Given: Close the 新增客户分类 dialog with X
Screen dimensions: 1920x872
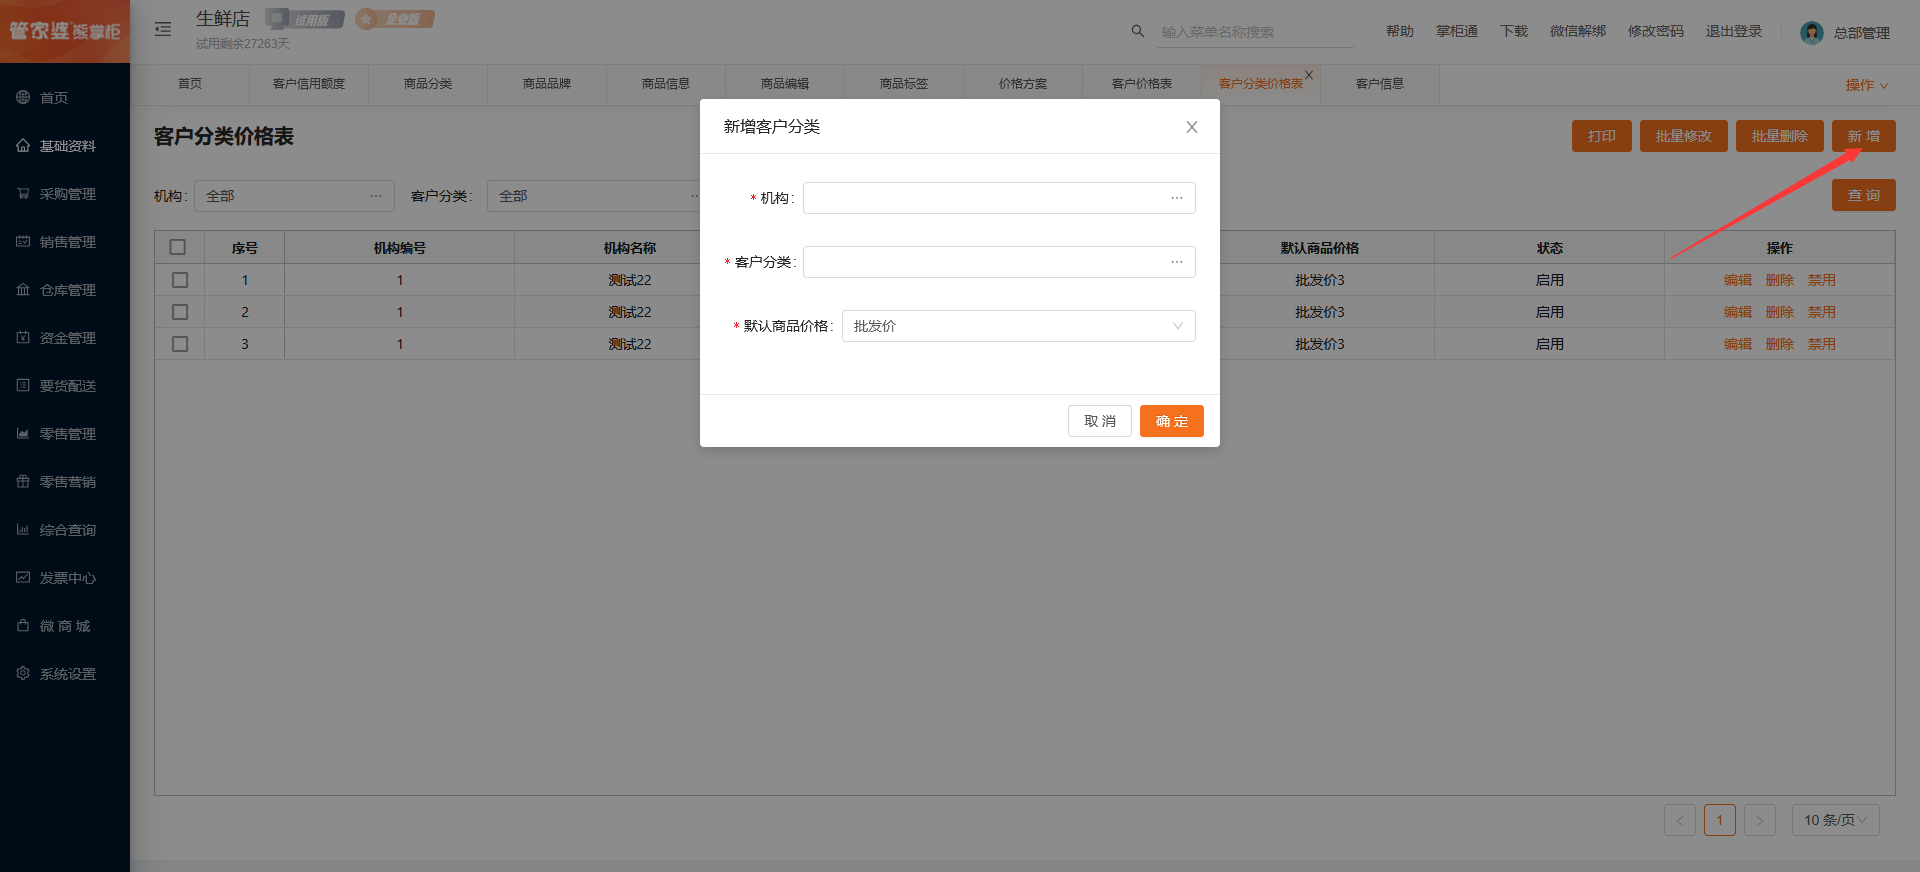Looking at the screenshot, I should (x=1191, y=127).
